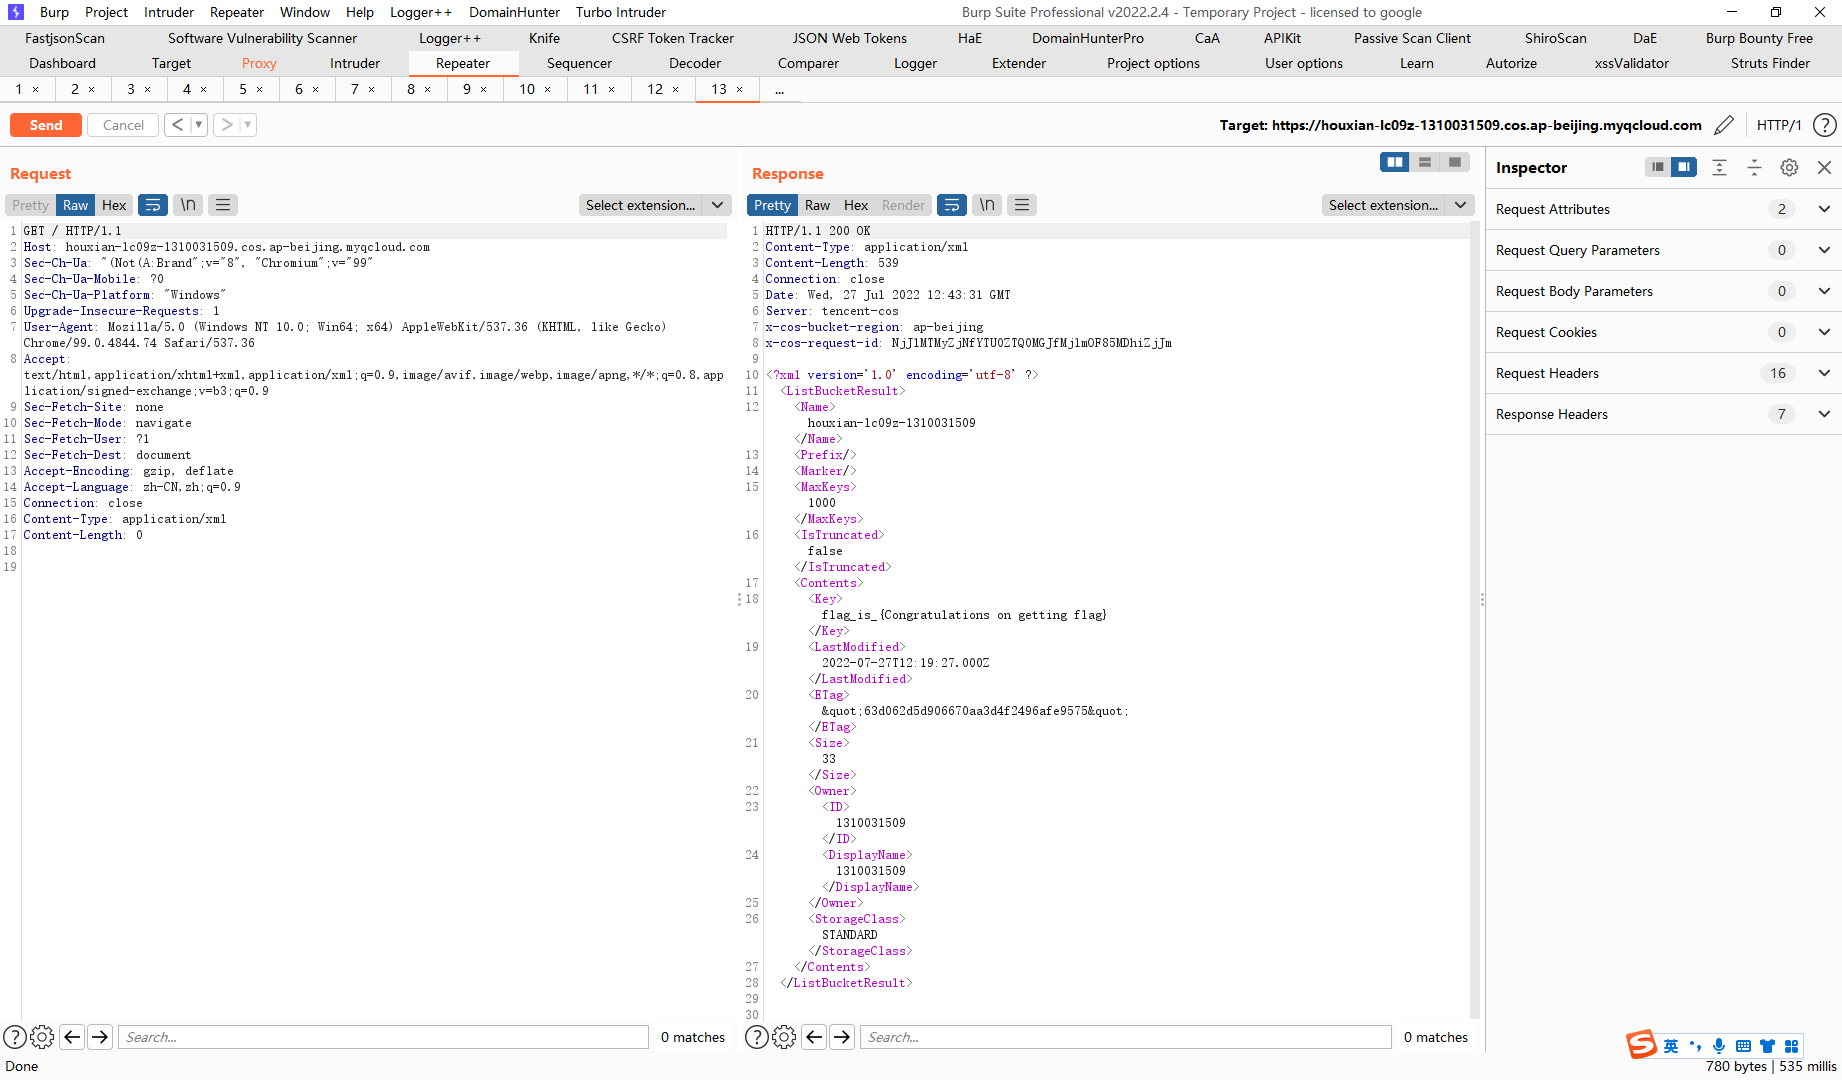Open the Logger++ menu
This screenshot has width=1842, height=1080.
point(420,12)
